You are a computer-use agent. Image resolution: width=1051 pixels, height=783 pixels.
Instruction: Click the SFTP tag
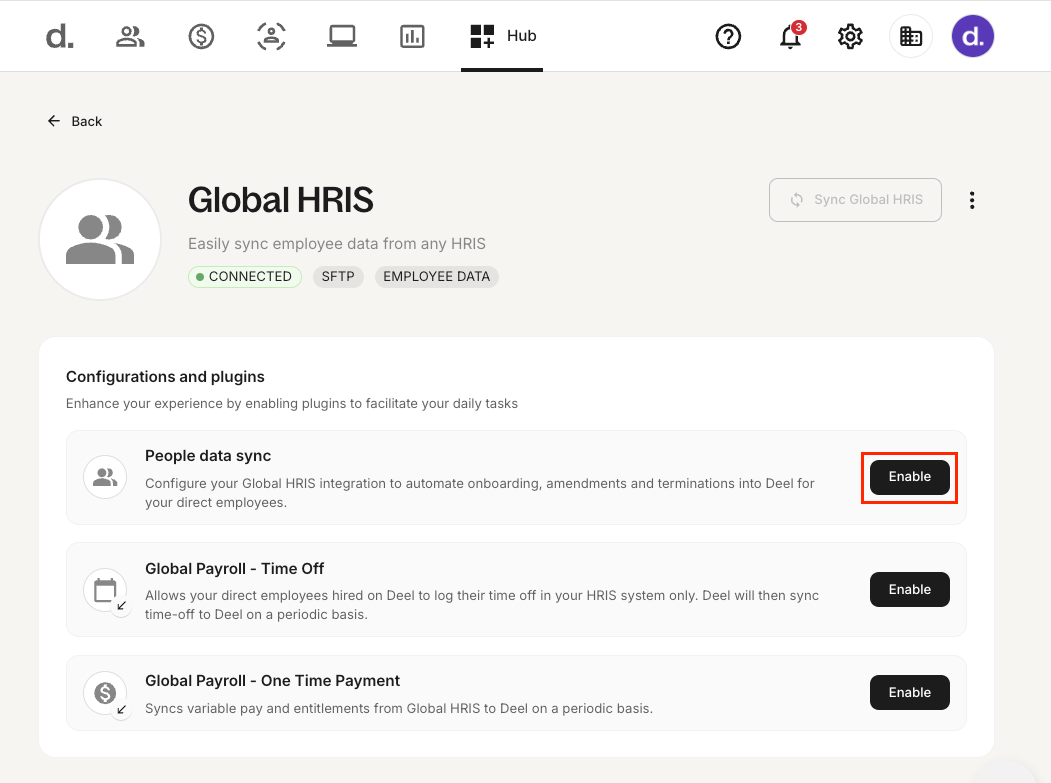click(x=338, y=277)
